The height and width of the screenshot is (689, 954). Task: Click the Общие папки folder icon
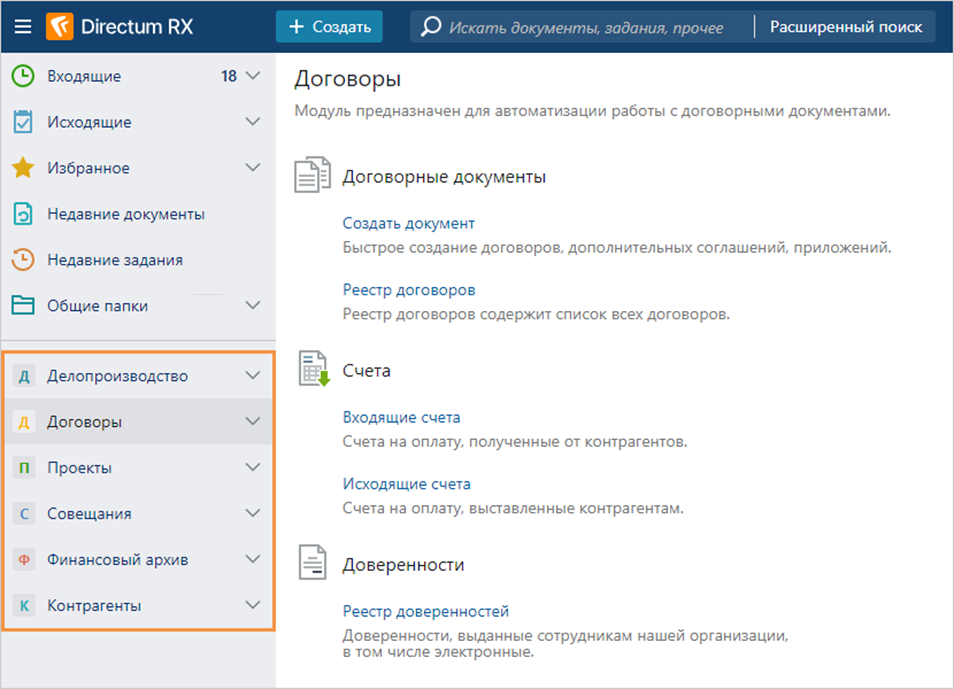[x=23, y=306]
